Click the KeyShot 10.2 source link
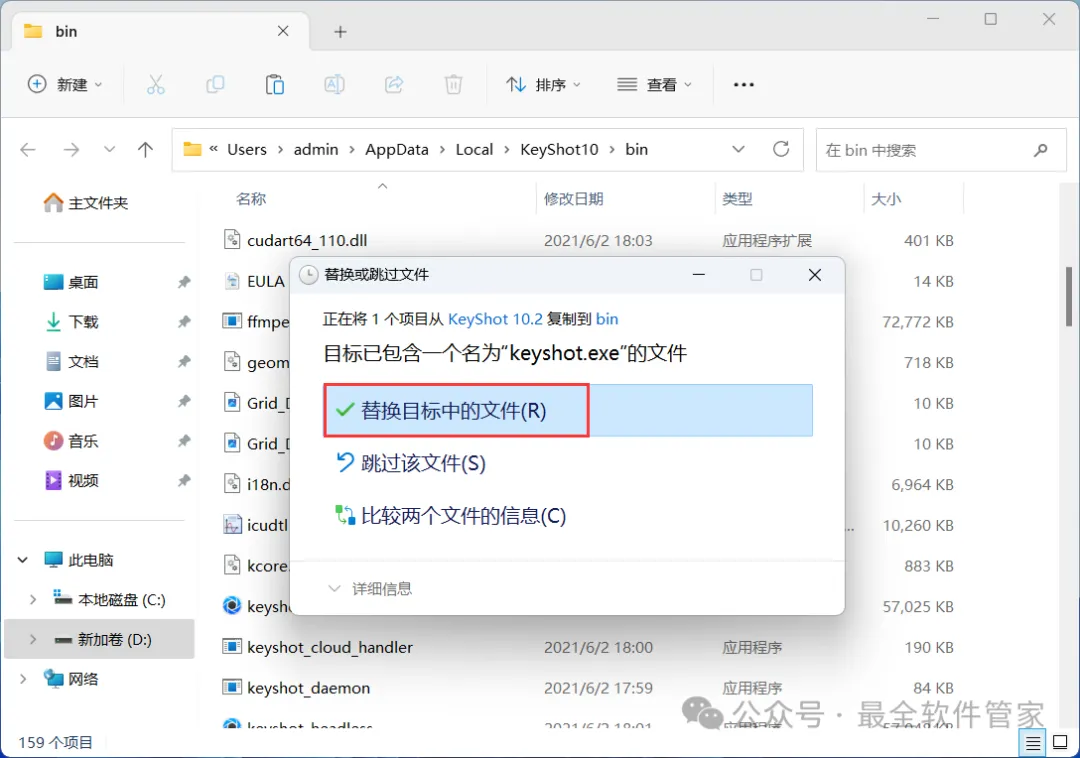 [x=495, y=319]
